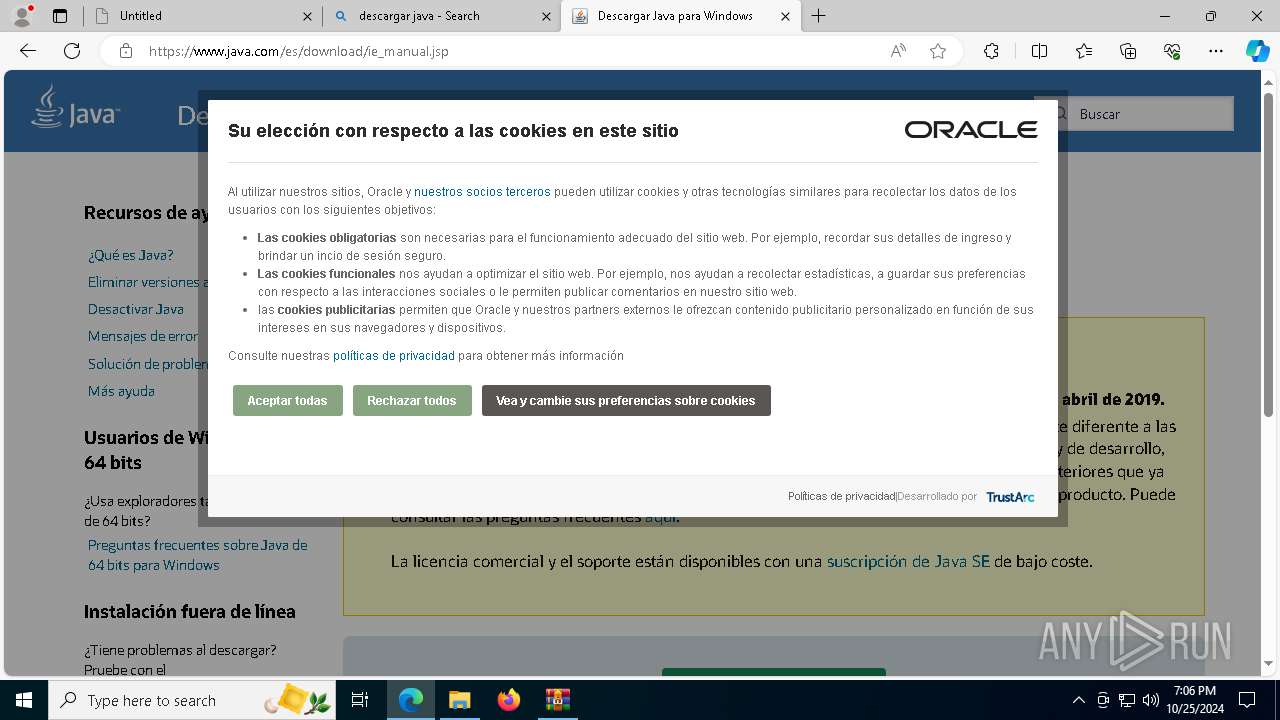Open Desactivar Java sidebar link
The width and height of the screenshot is (1280, 720).
coord(136,309)
